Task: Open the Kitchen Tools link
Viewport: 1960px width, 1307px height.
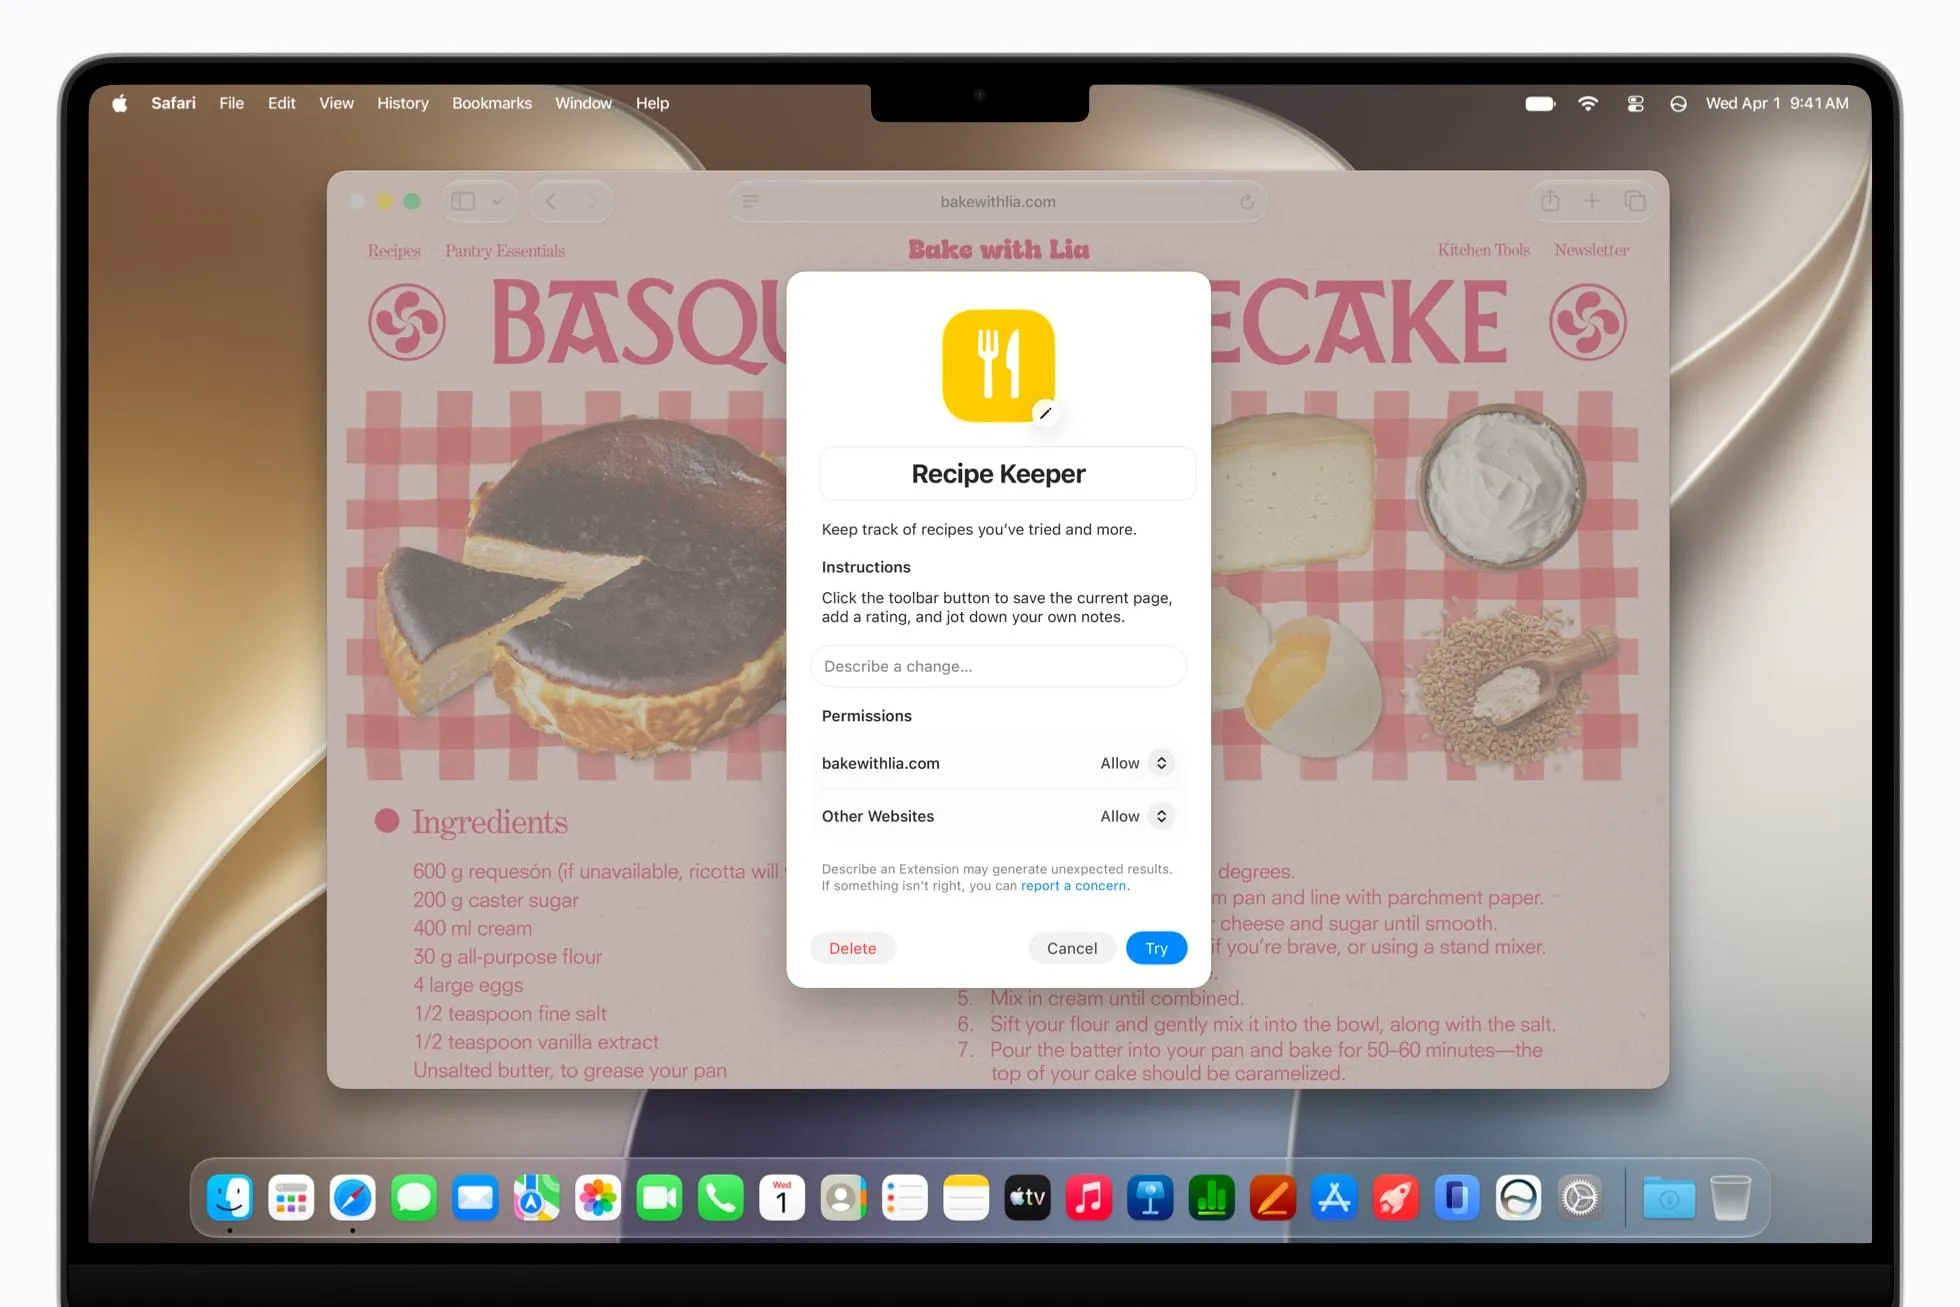Action: 1484,250
